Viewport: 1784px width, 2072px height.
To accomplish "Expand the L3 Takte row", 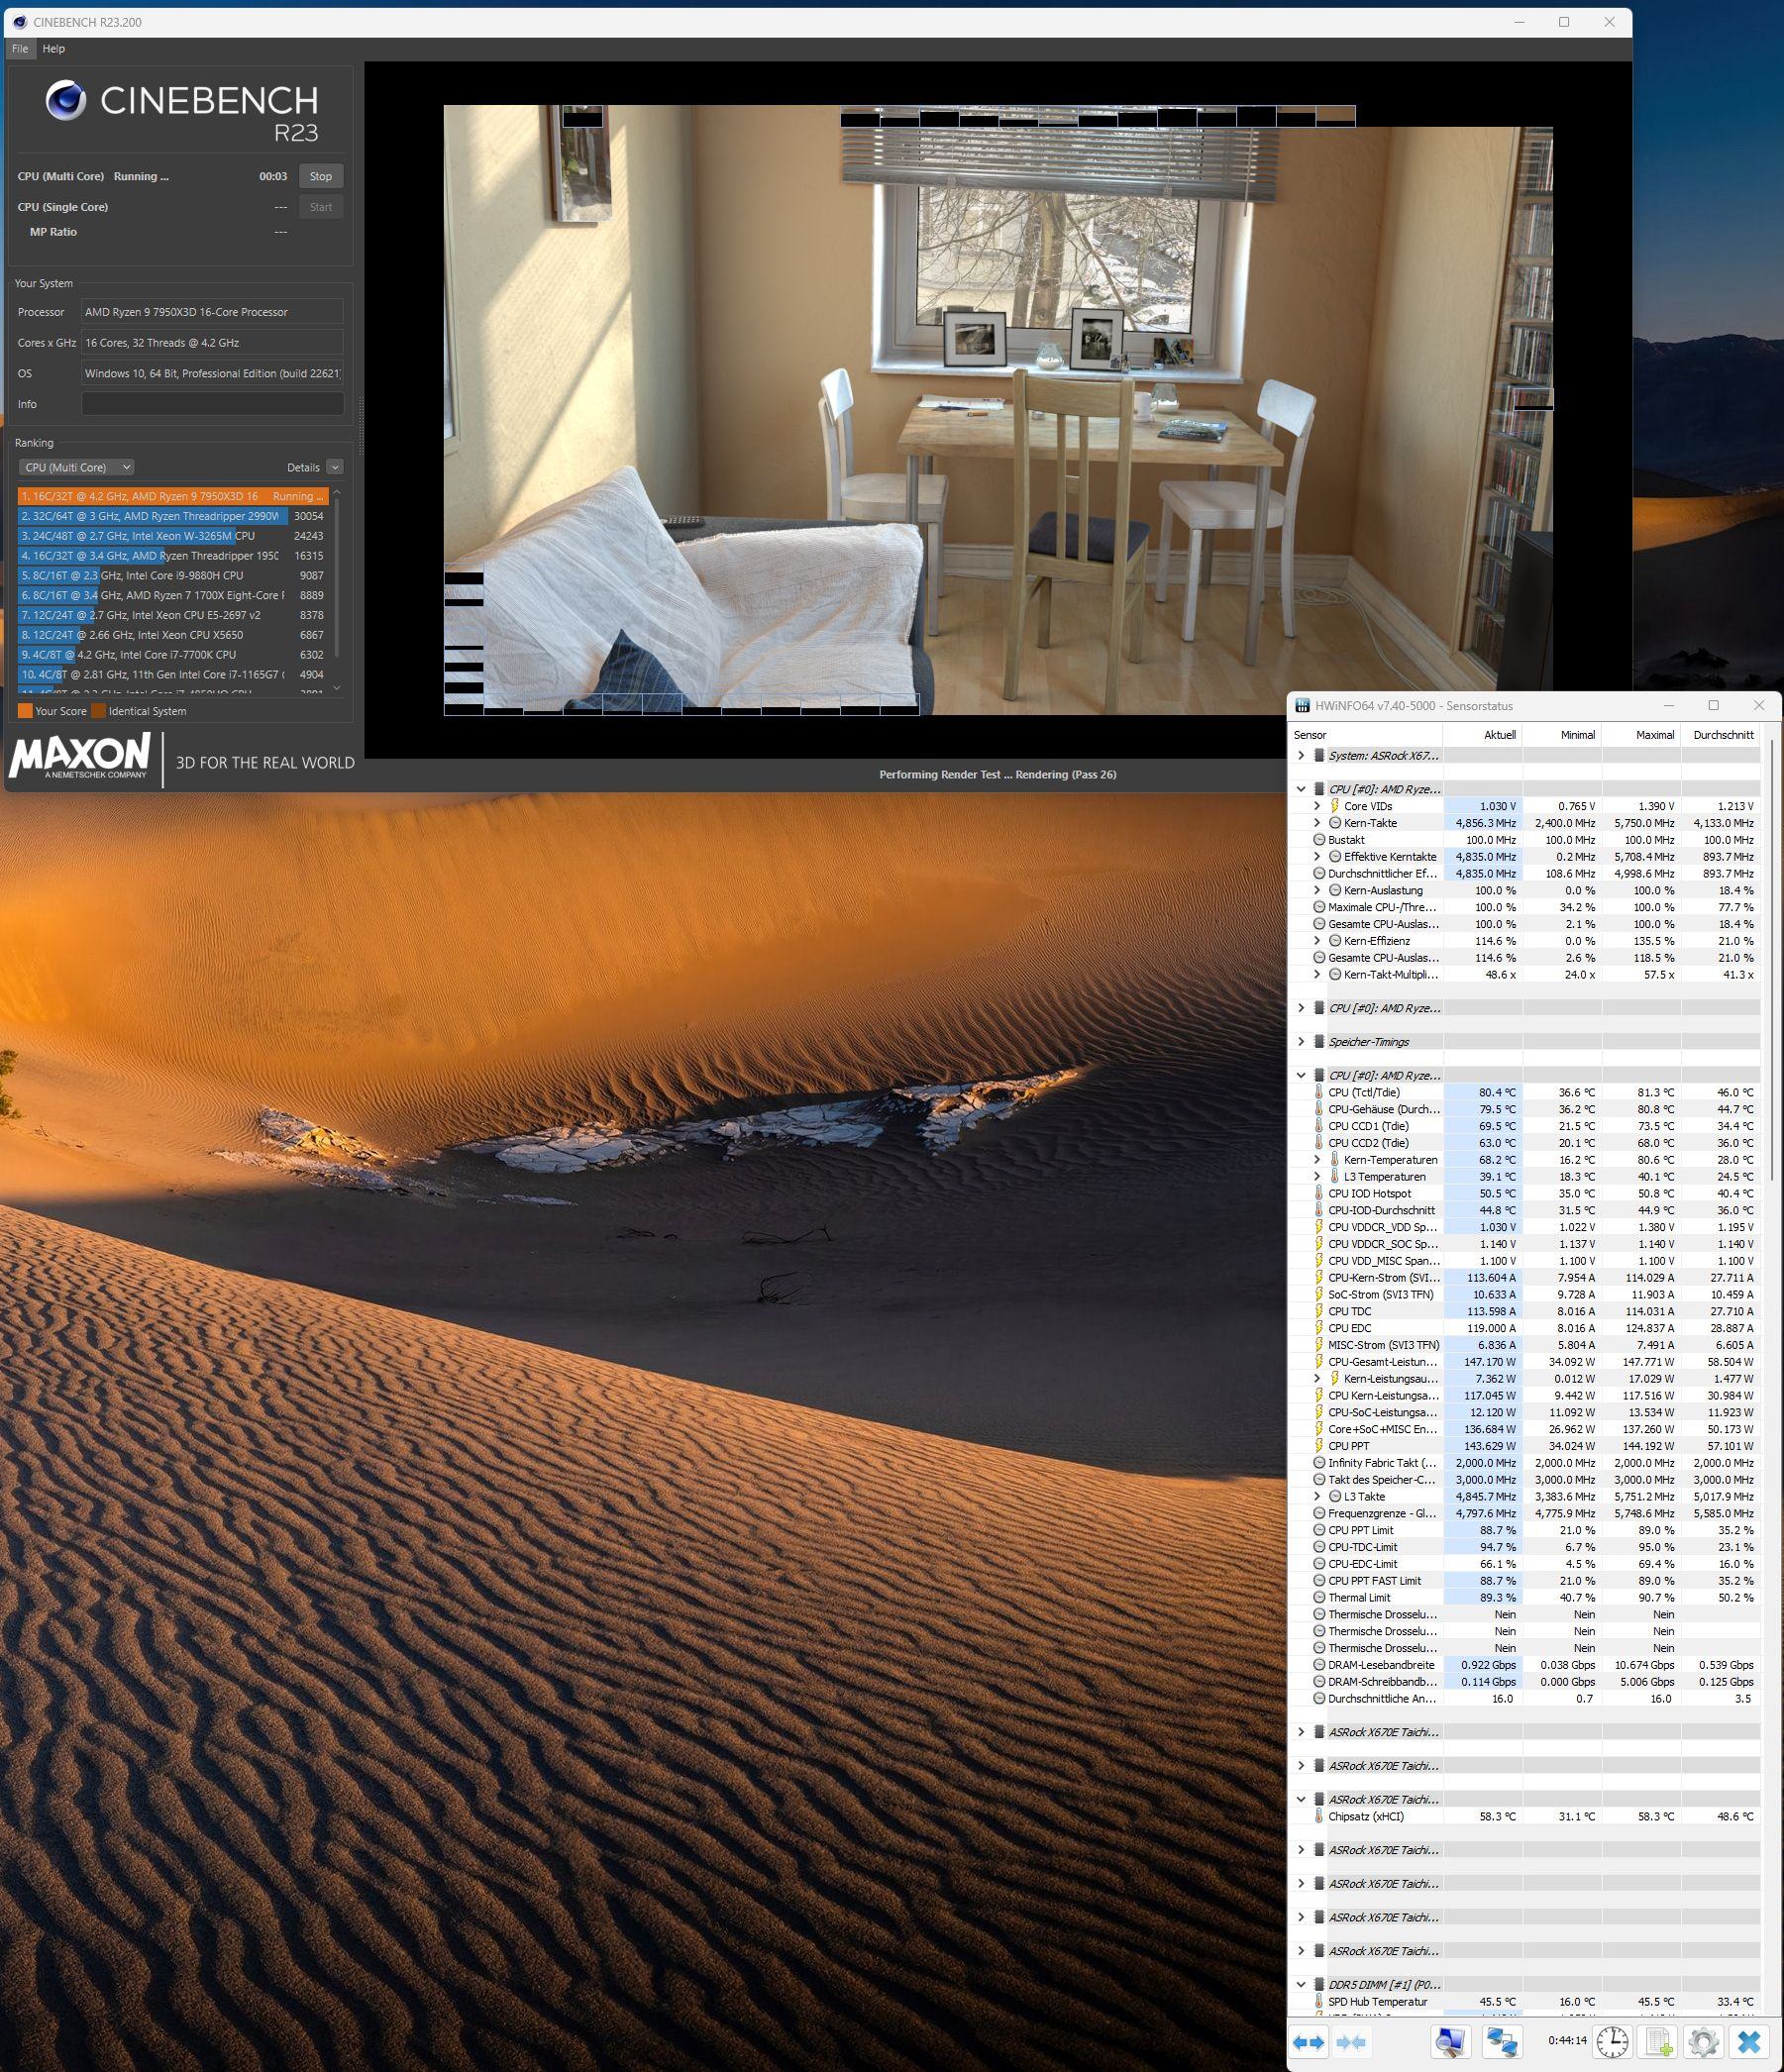I will coord(1317,1497).
